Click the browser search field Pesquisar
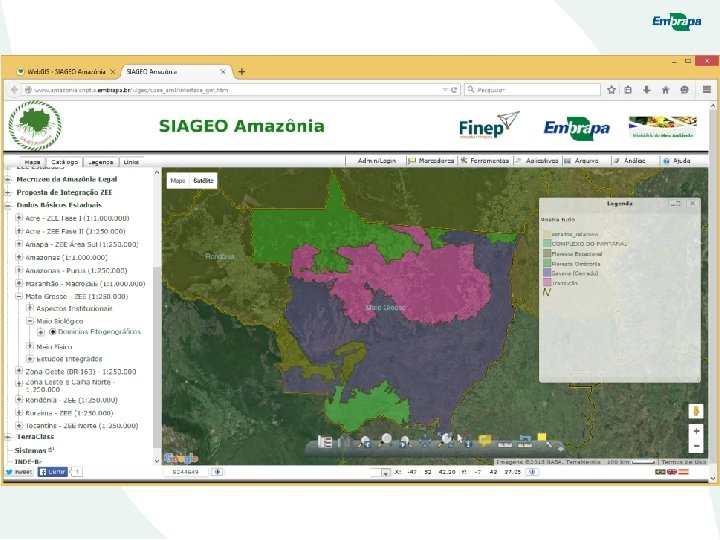 tap(533, 90)
